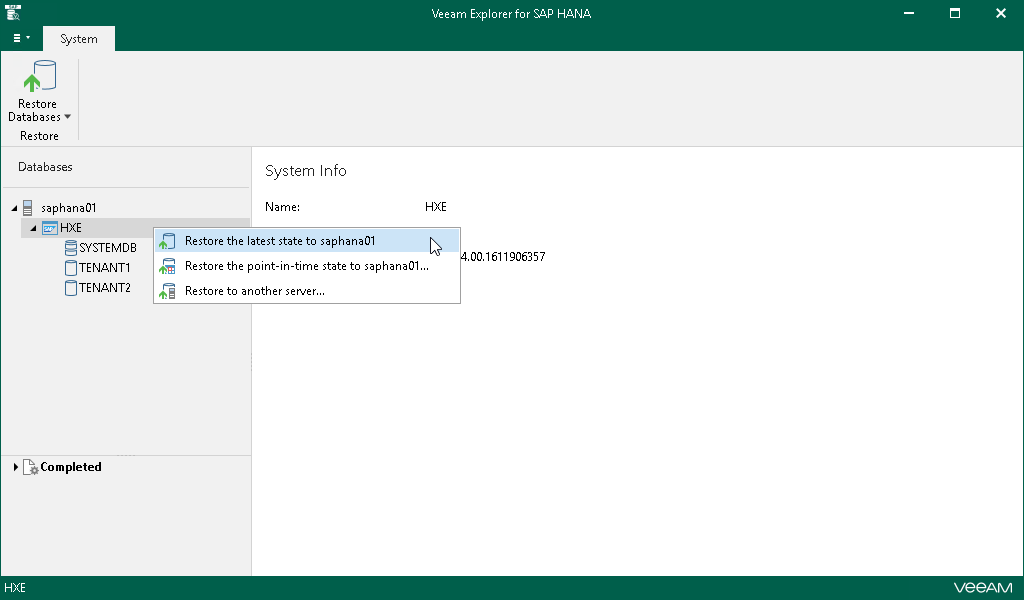1024x600 pixels.
Task: Minimize the Veeam Explorer window
Action: click(x=908, y=13)
